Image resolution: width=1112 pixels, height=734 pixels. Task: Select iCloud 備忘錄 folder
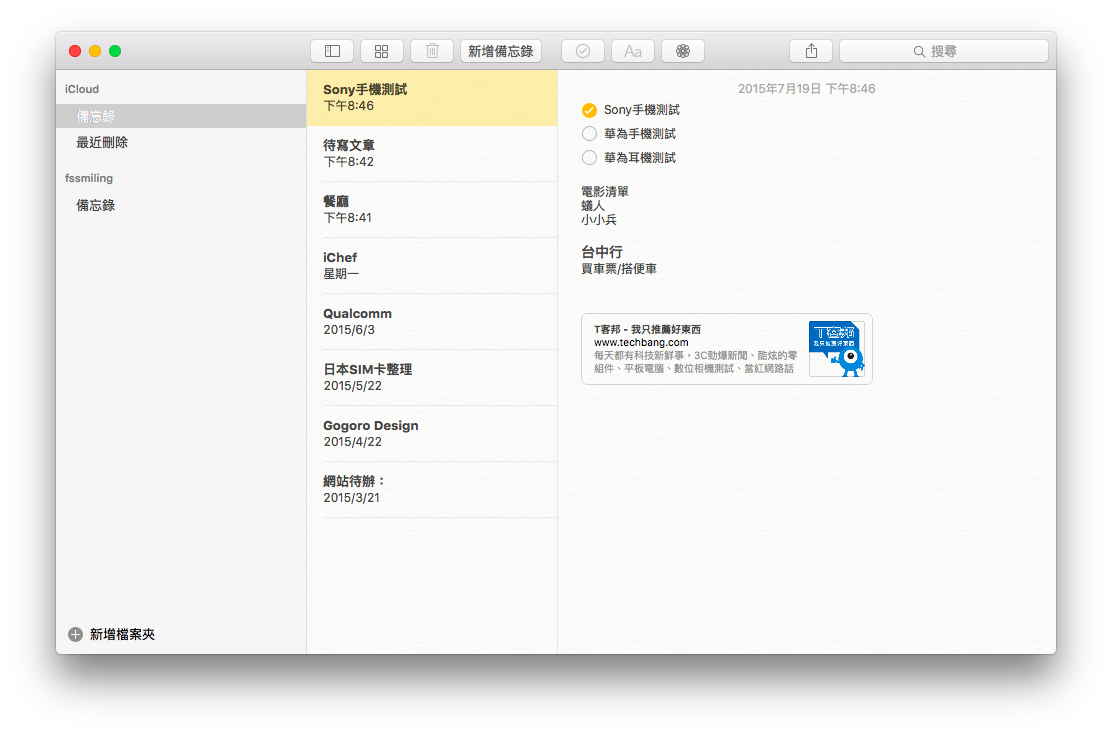(96, 116)
